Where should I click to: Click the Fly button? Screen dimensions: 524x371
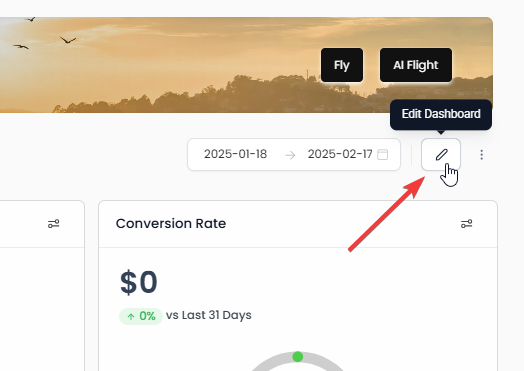(342, 65)
